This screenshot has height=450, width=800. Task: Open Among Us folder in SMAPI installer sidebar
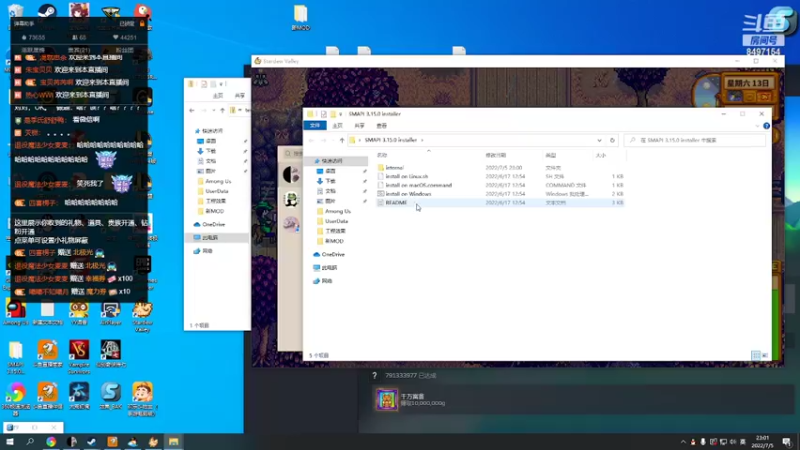(x=337, y=211)
